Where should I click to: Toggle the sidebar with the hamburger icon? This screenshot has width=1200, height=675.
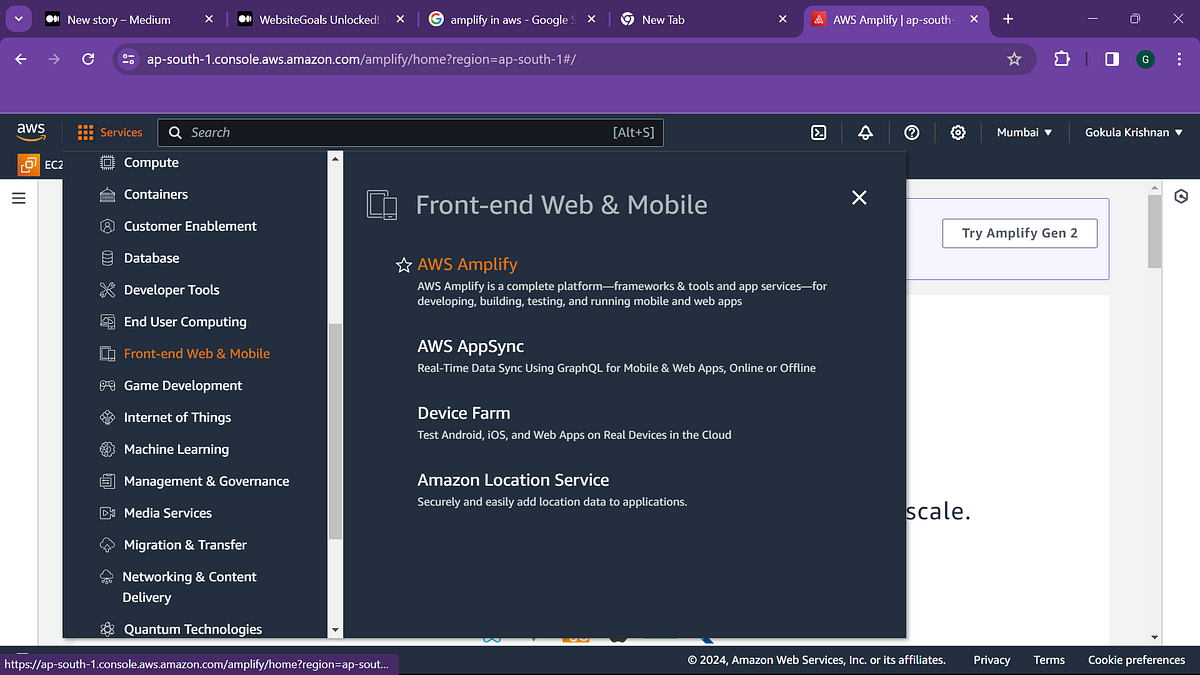[x=18, y=198]
